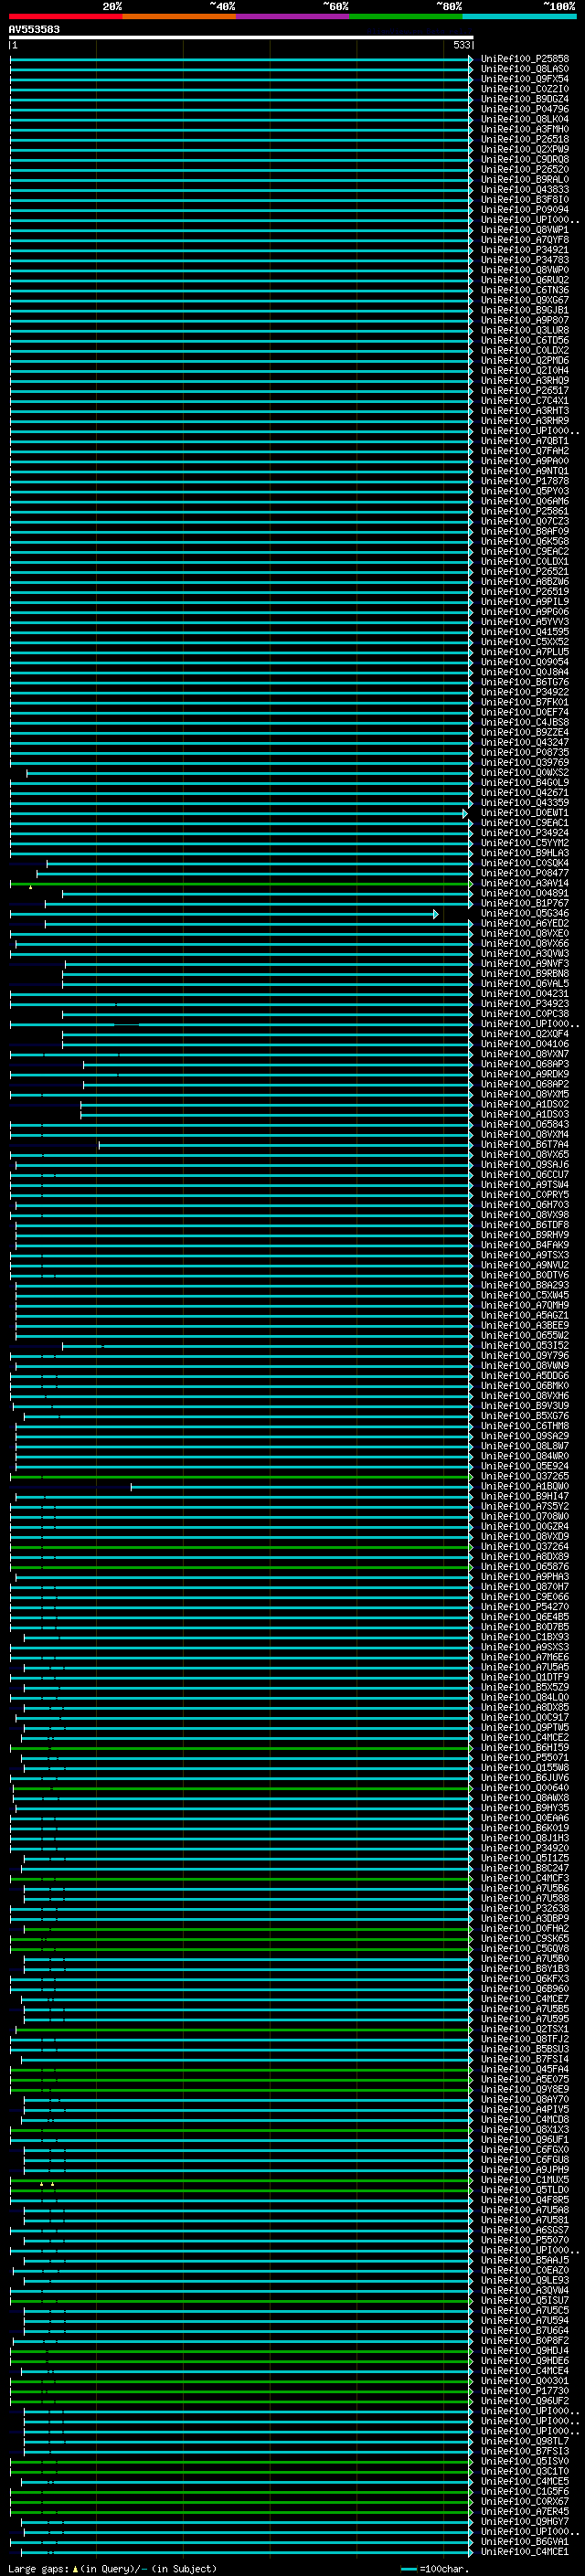Open hit UniRef100_Q8LAS0
Screen dimensions: 585x2576
click(x=524, y=69)
